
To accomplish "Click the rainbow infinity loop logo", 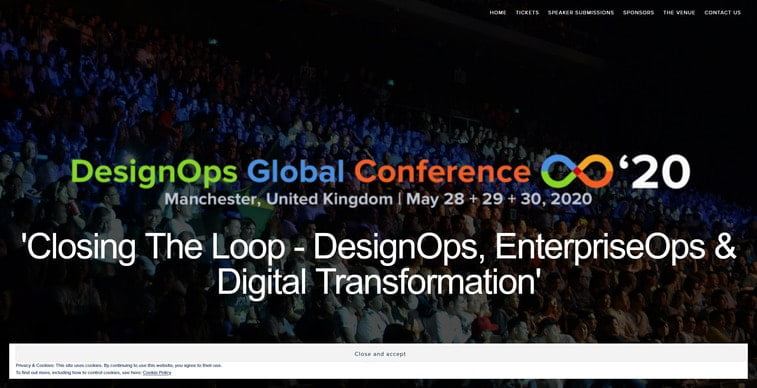I will tap(576, 171).
